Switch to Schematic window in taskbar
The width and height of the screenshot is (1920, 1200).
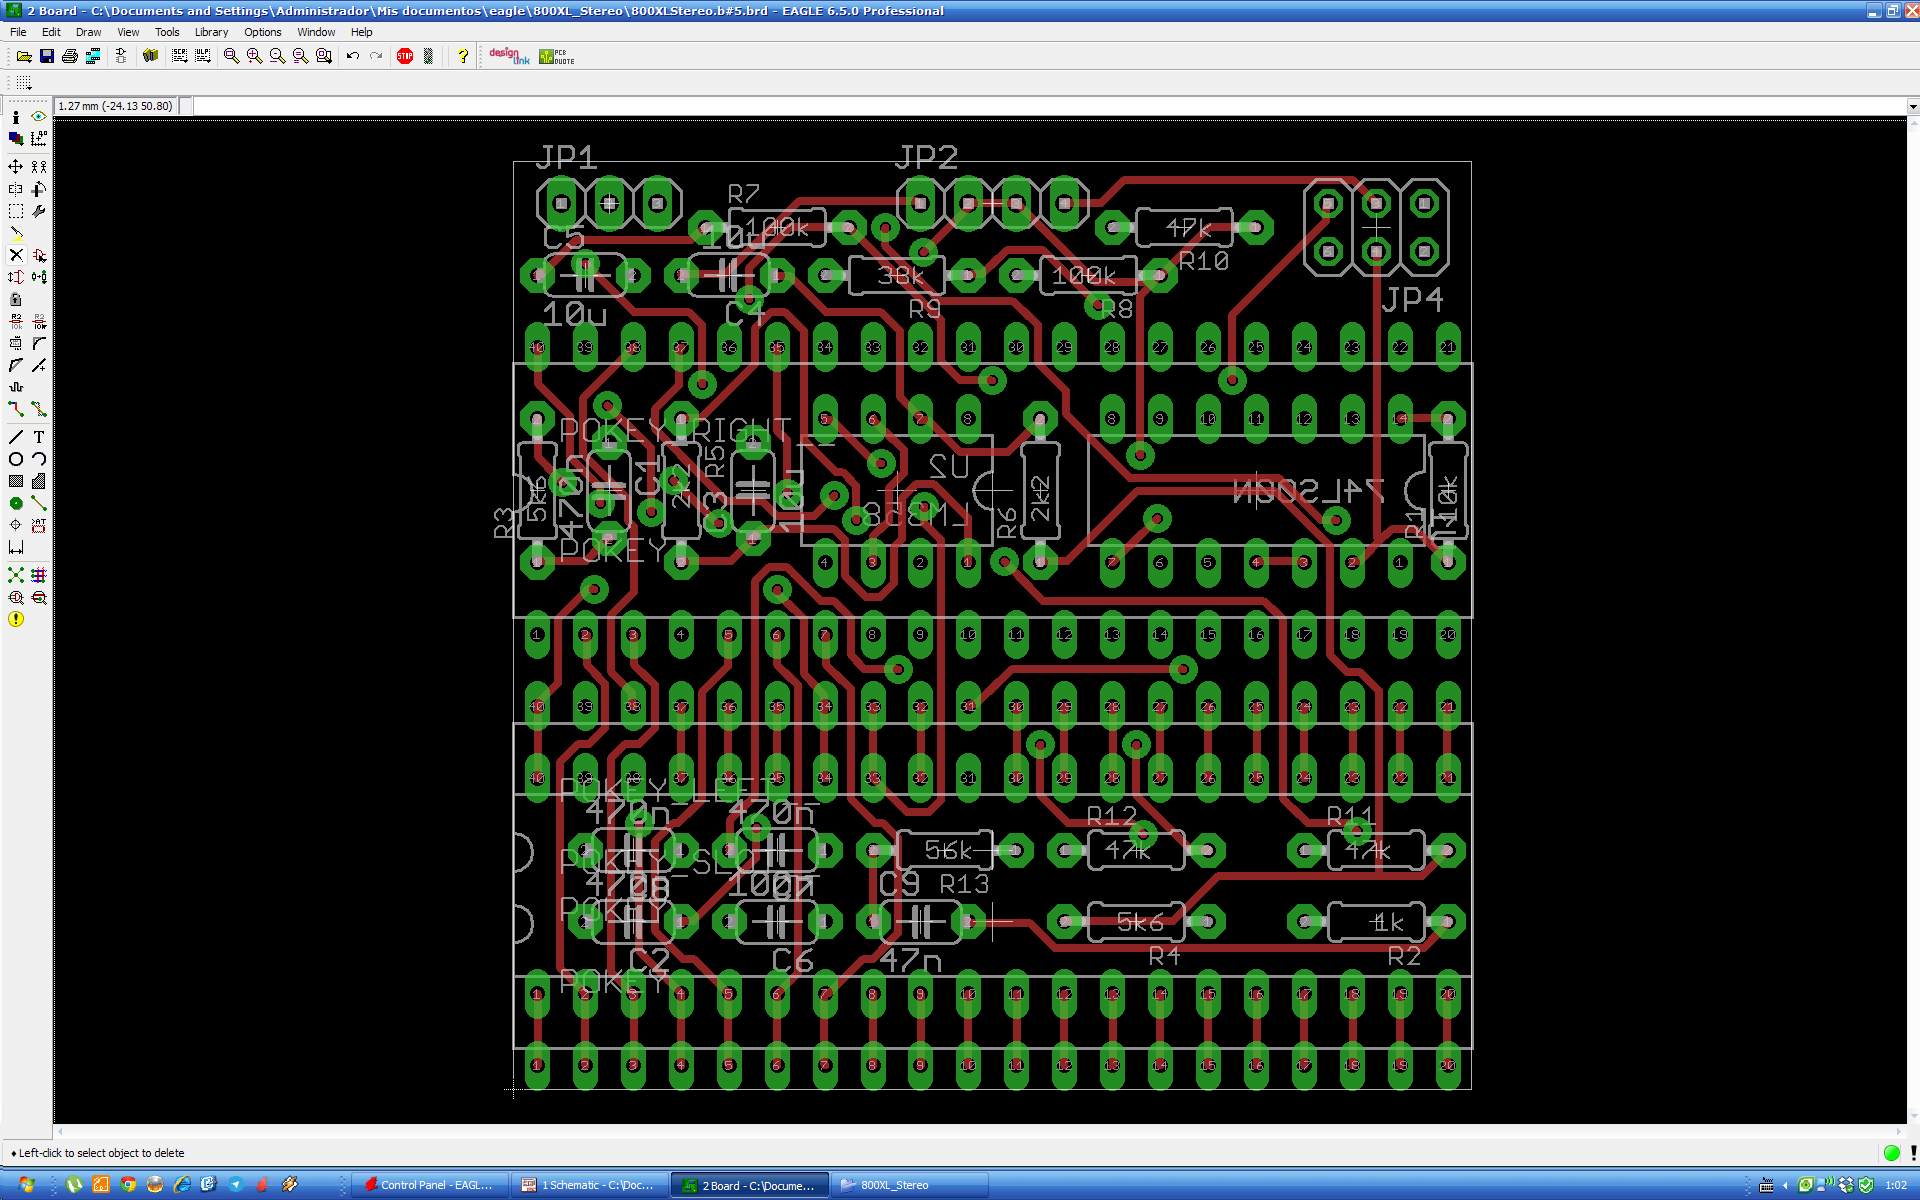click(x=589, y=1185)
